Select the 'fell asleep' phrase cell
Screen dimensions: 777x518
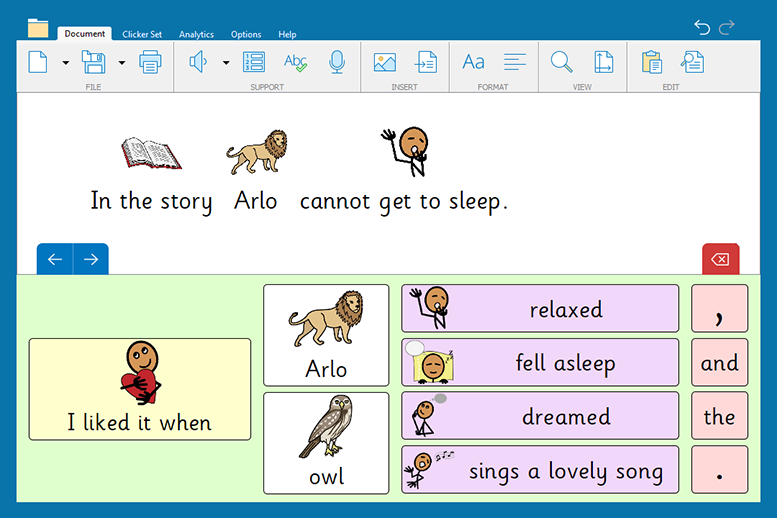(540, 362)
